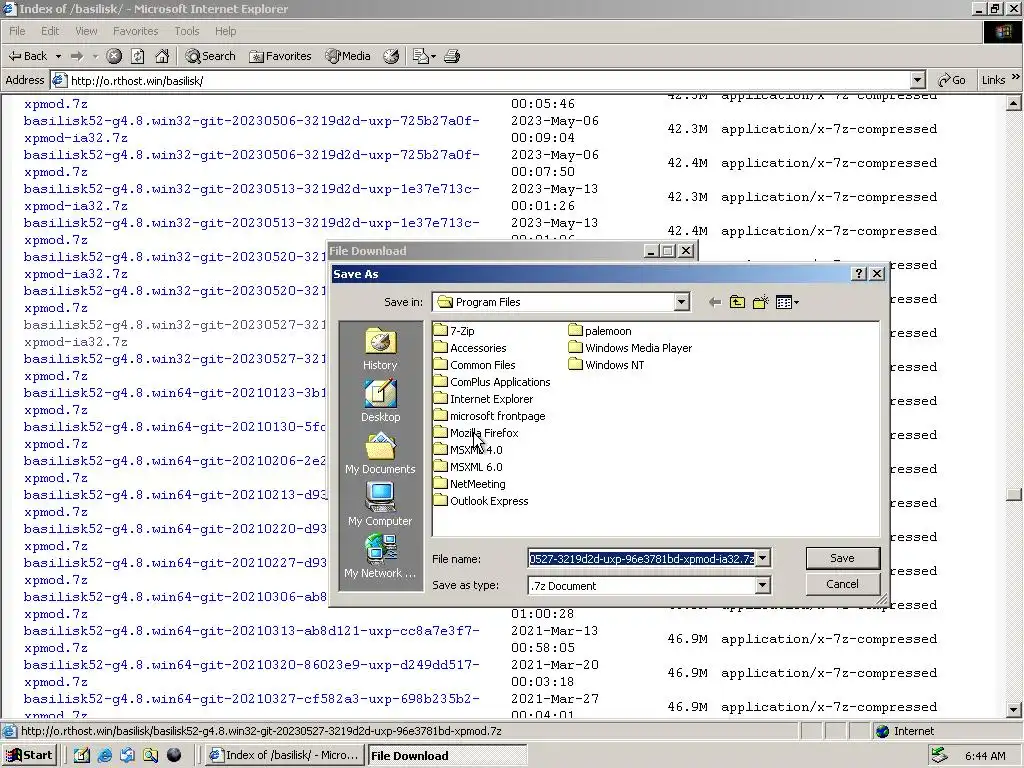
Task: Click the File name text field
Action: click(x=641, y=558)
